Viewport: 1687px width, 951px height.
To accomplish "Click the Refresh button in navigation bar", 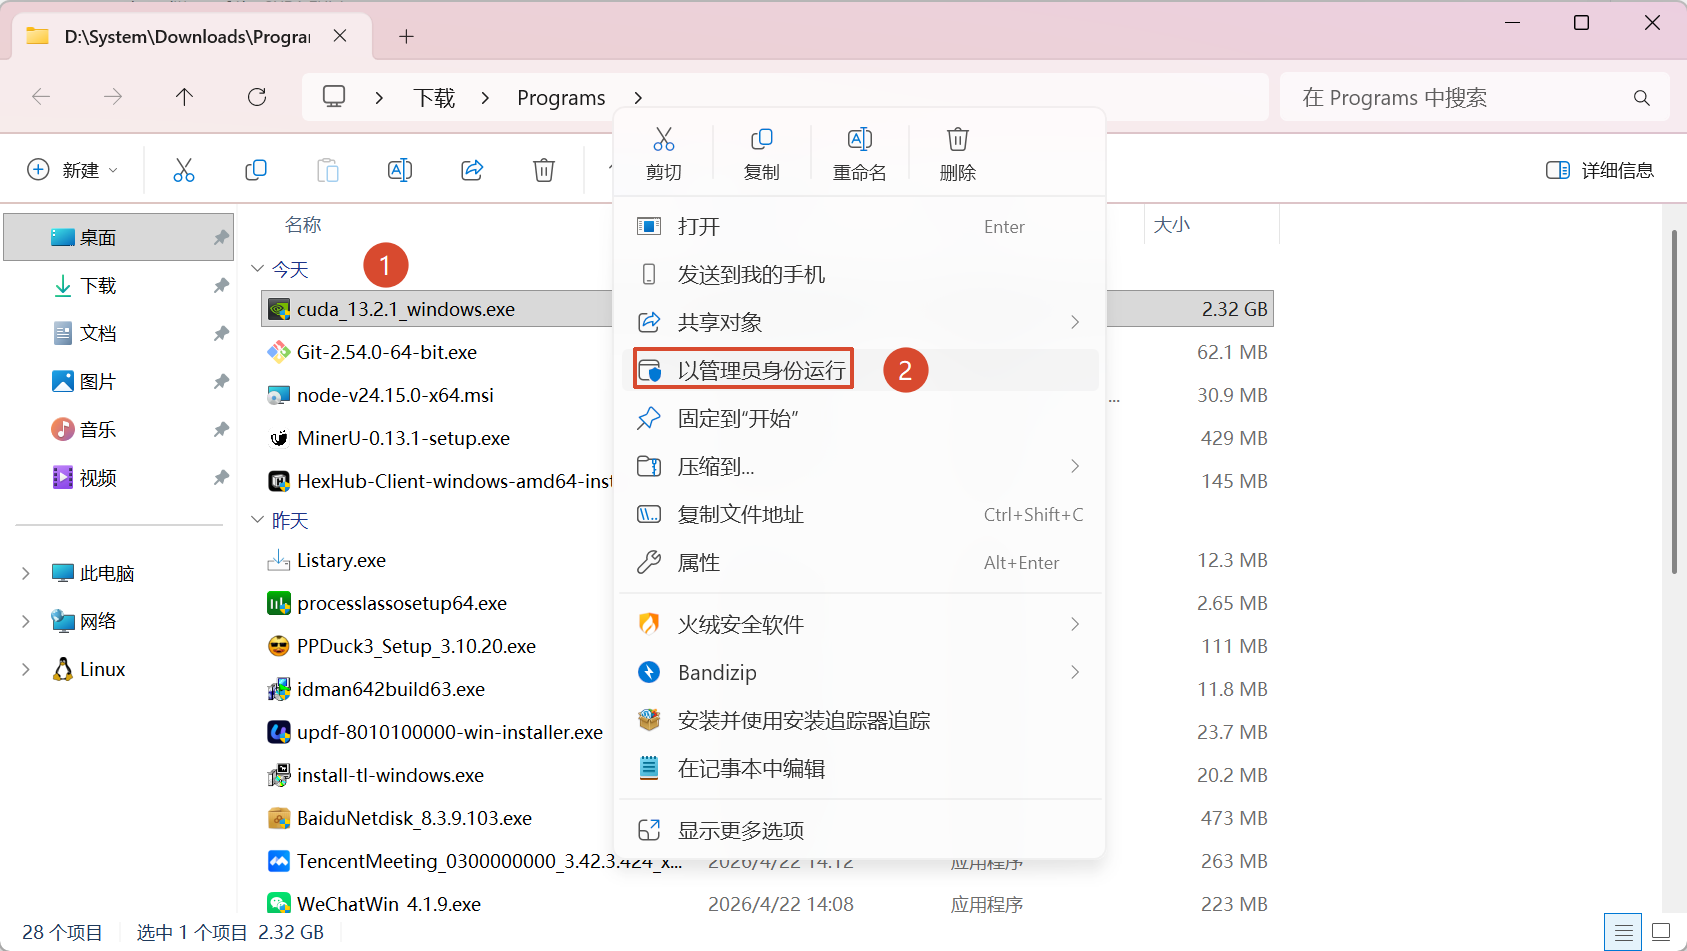I will coord(257,97).
